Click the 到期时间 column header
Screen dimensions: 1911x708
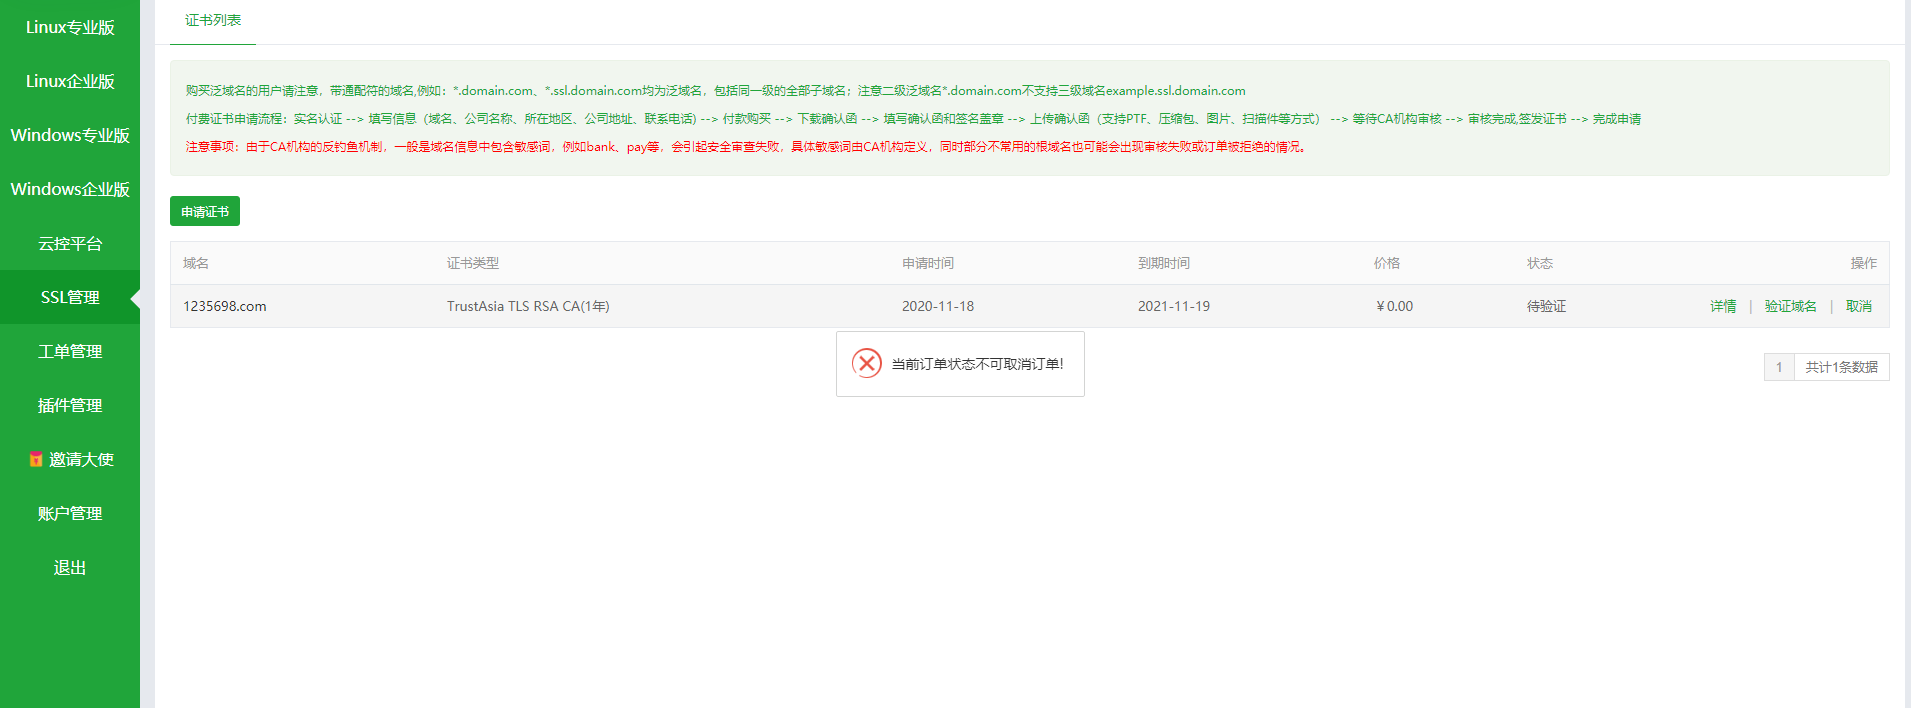(x=1164, y=263)
